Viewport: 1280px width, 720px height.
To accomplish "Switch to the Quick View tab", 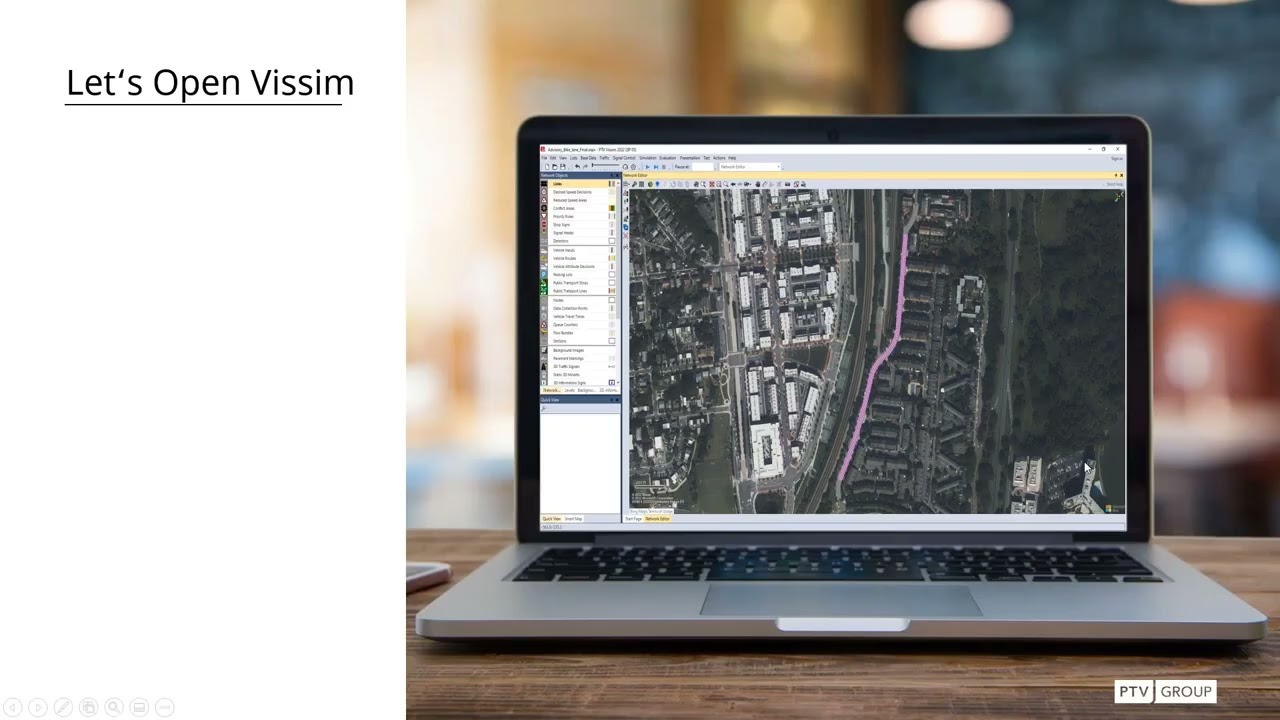I will click(551, 519).
